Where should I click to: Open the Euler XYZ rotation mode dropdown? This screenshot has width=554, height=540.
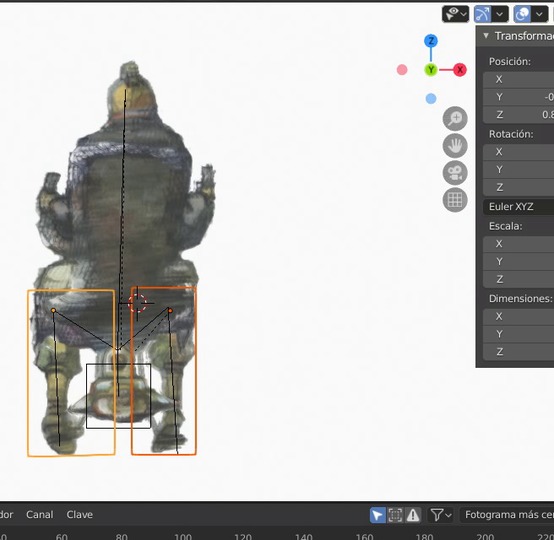coord(518,207)
